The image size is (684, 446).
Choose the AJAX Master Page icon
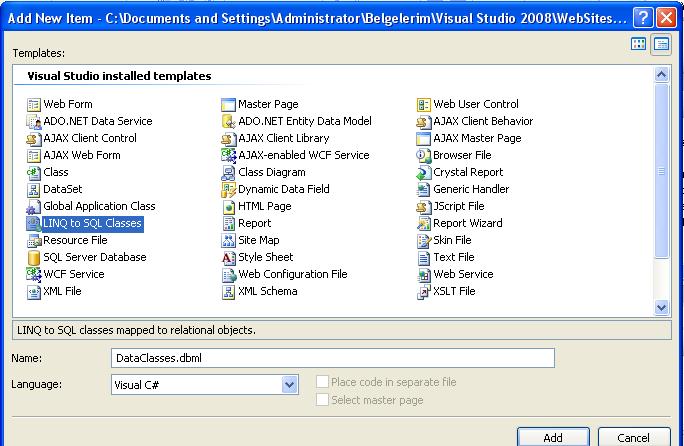(x=424, y=139)
